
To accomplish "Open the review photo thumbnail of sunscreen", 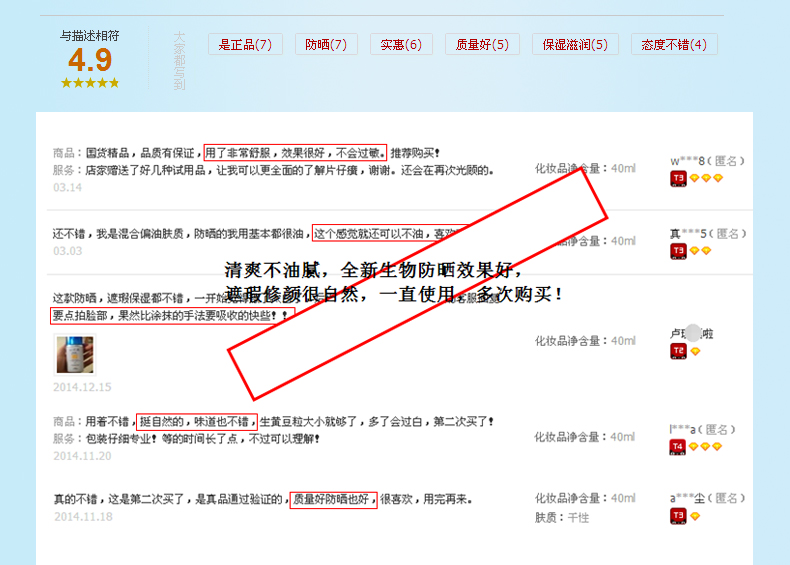I will coord(74,355).
